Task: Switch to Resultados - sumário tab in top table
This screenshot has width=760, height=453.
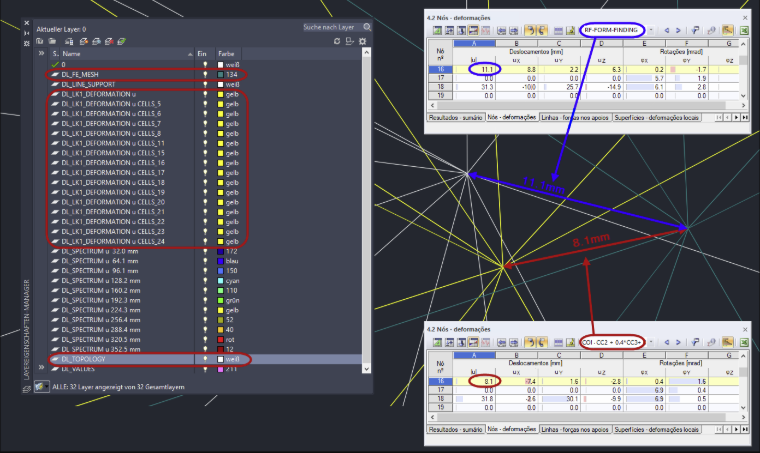Action: pos(455,117)
